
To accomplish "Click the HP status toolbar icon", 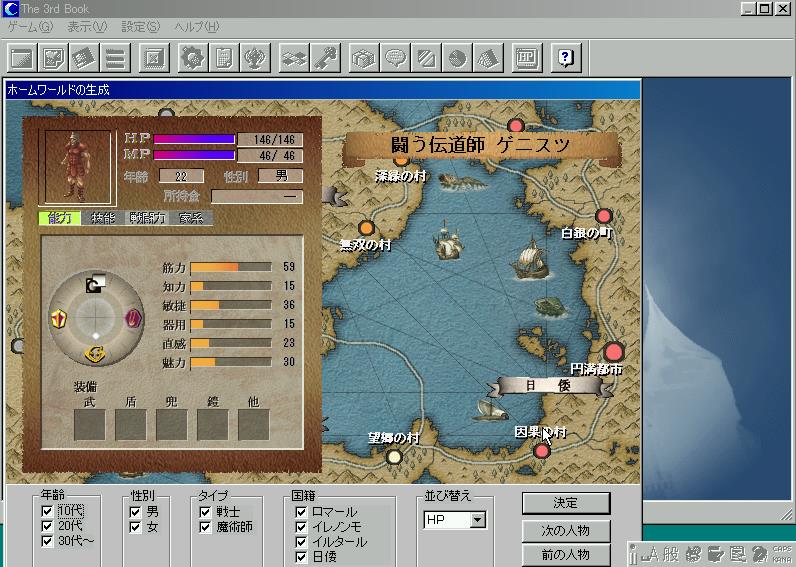I will tap(527, 57).
